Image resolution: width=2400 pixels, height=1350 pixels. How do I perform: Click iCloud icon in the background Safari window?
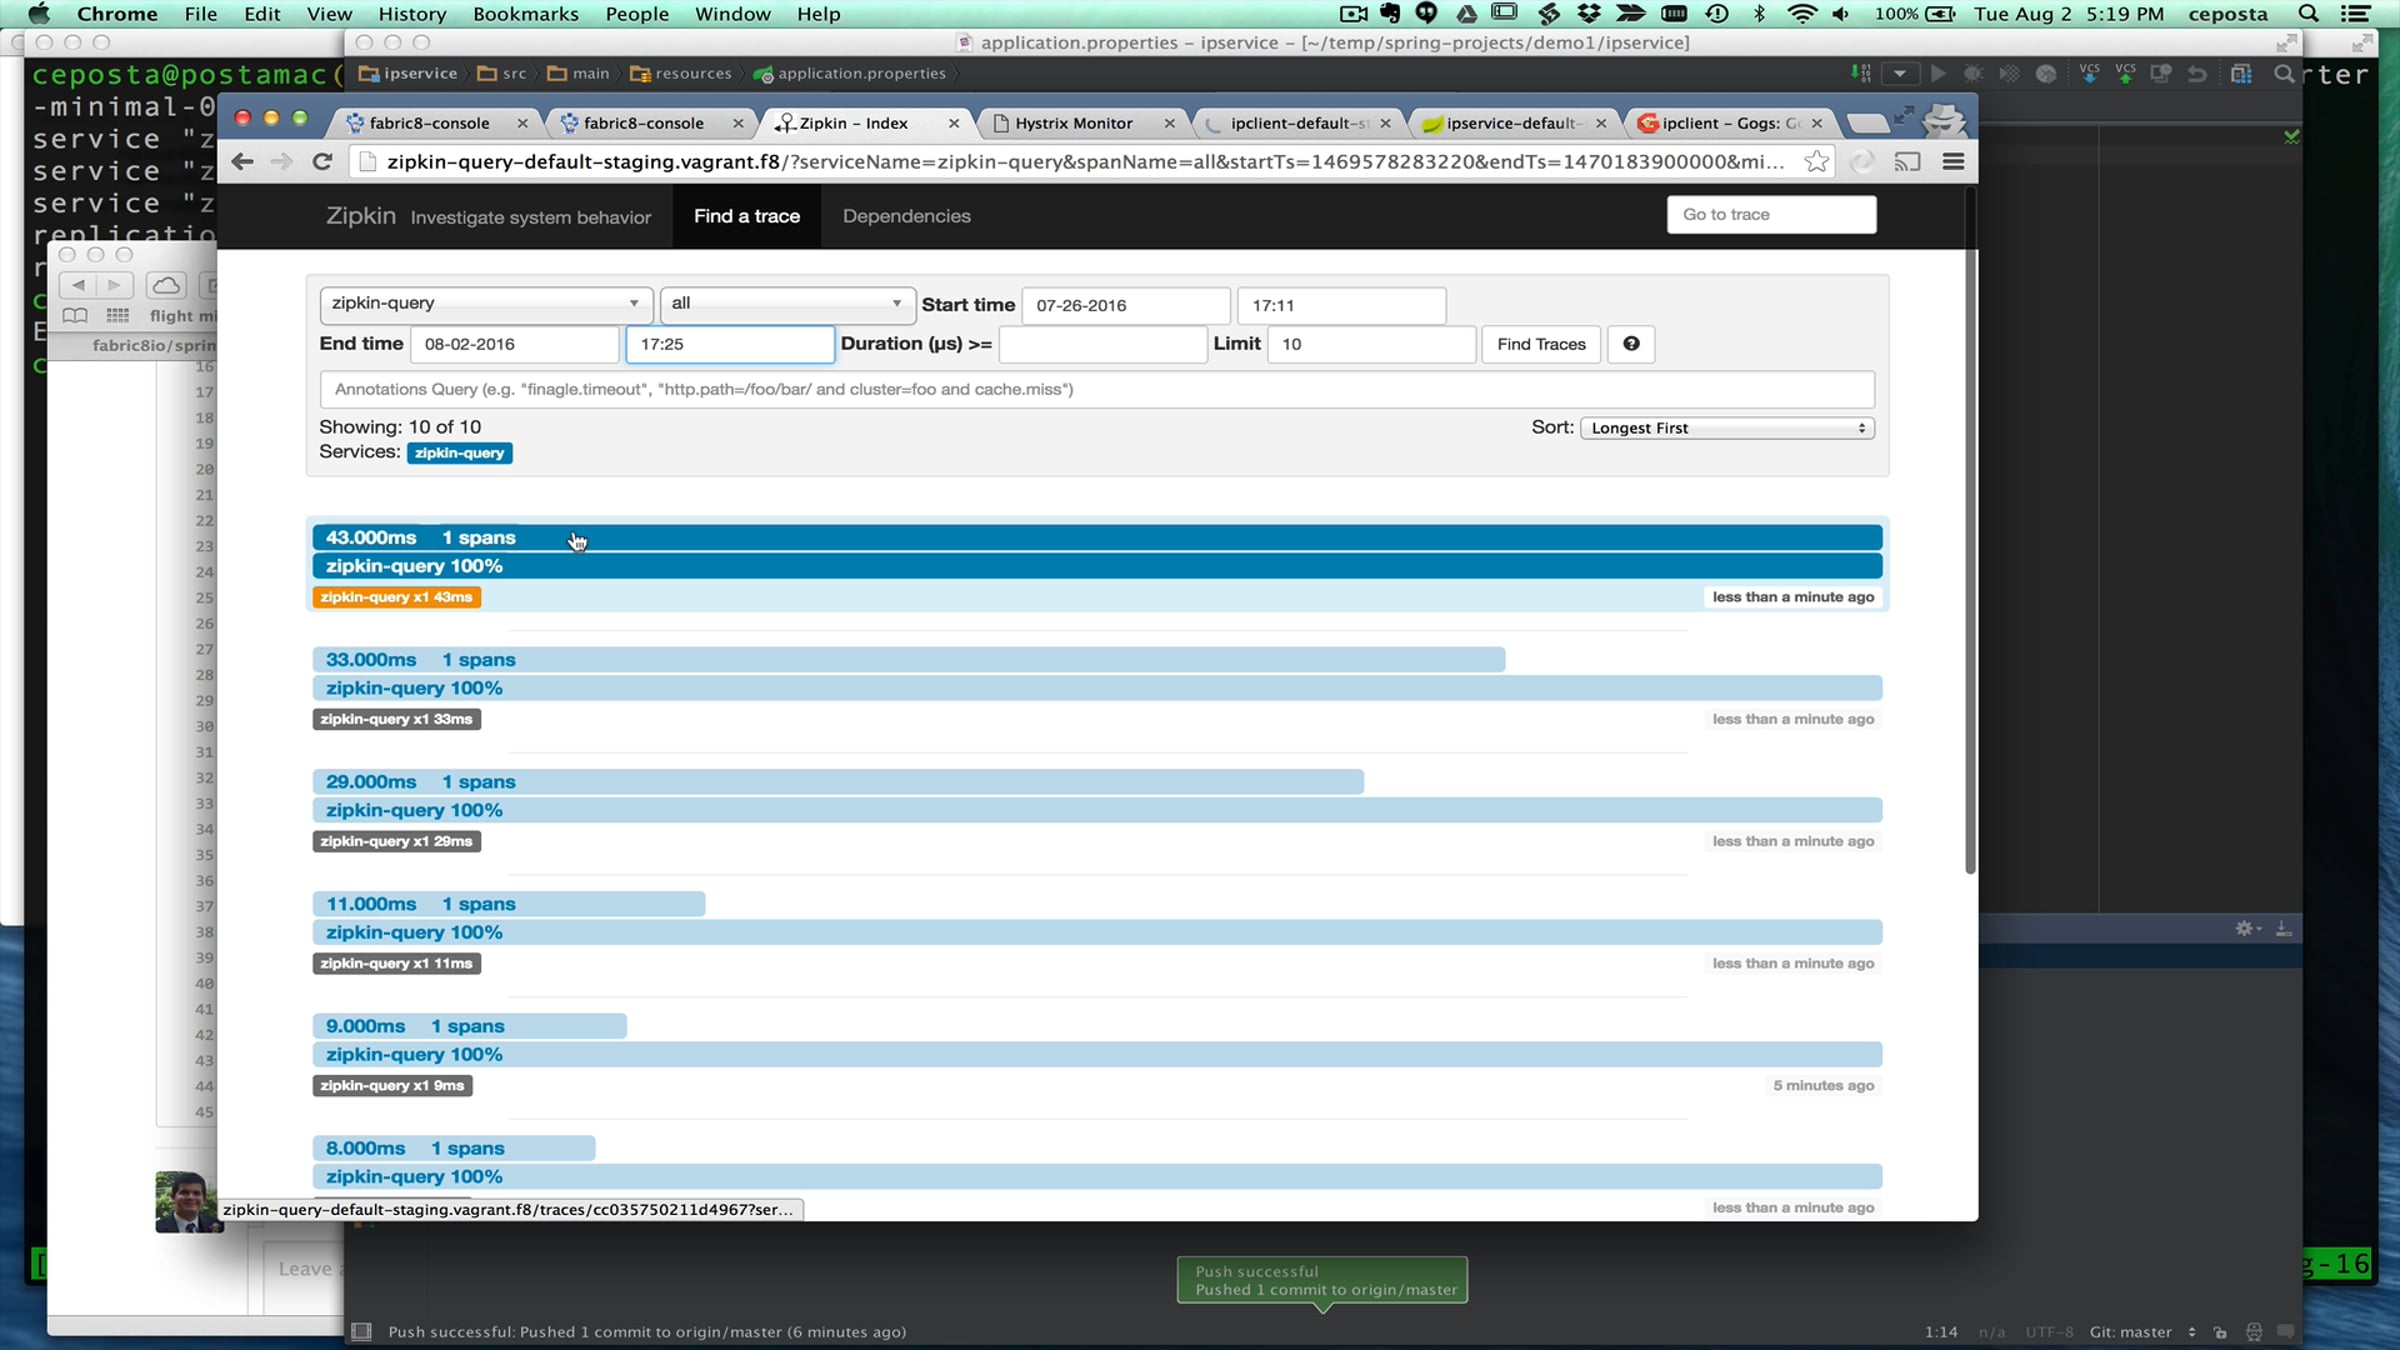click(166, 286)
